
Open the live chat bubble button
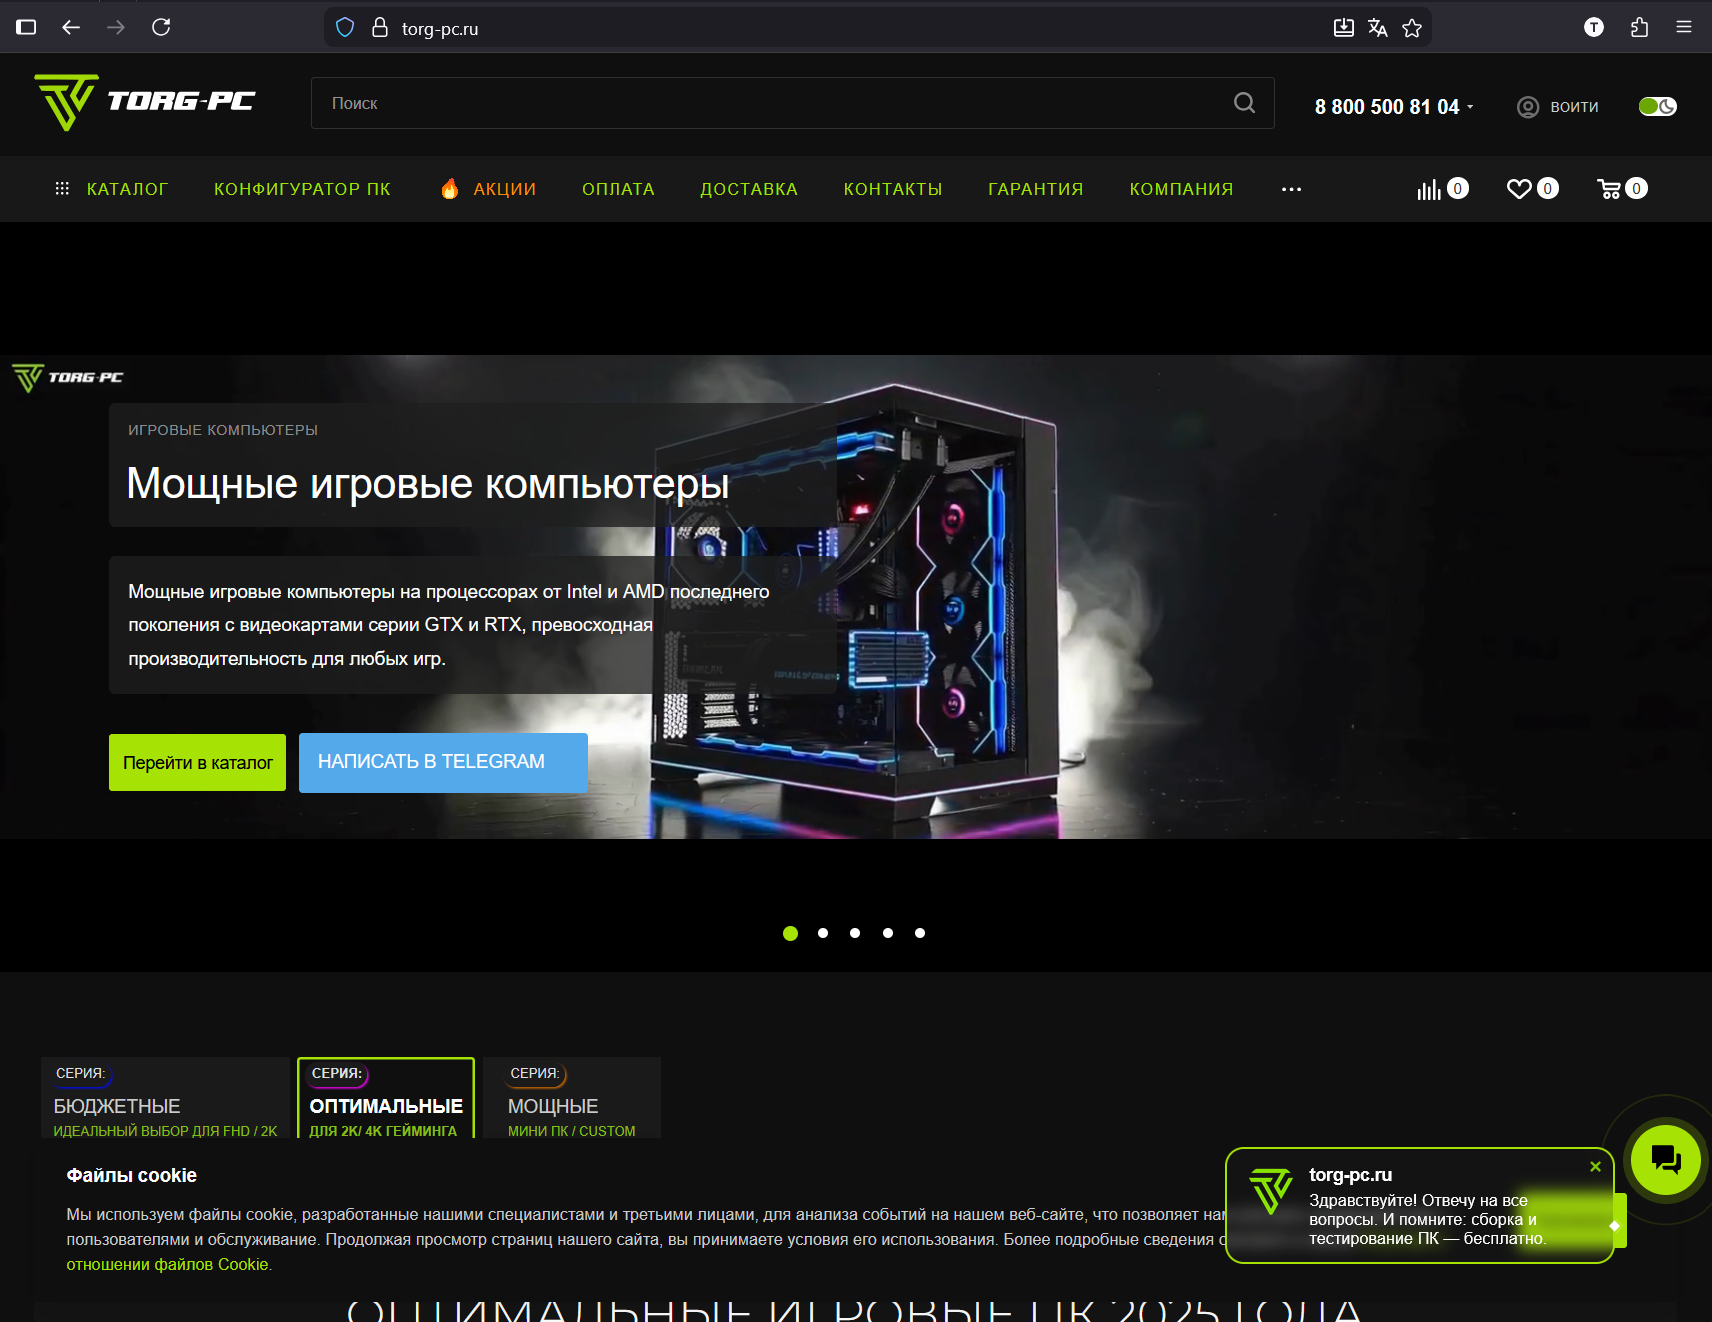point(1665,1159)
